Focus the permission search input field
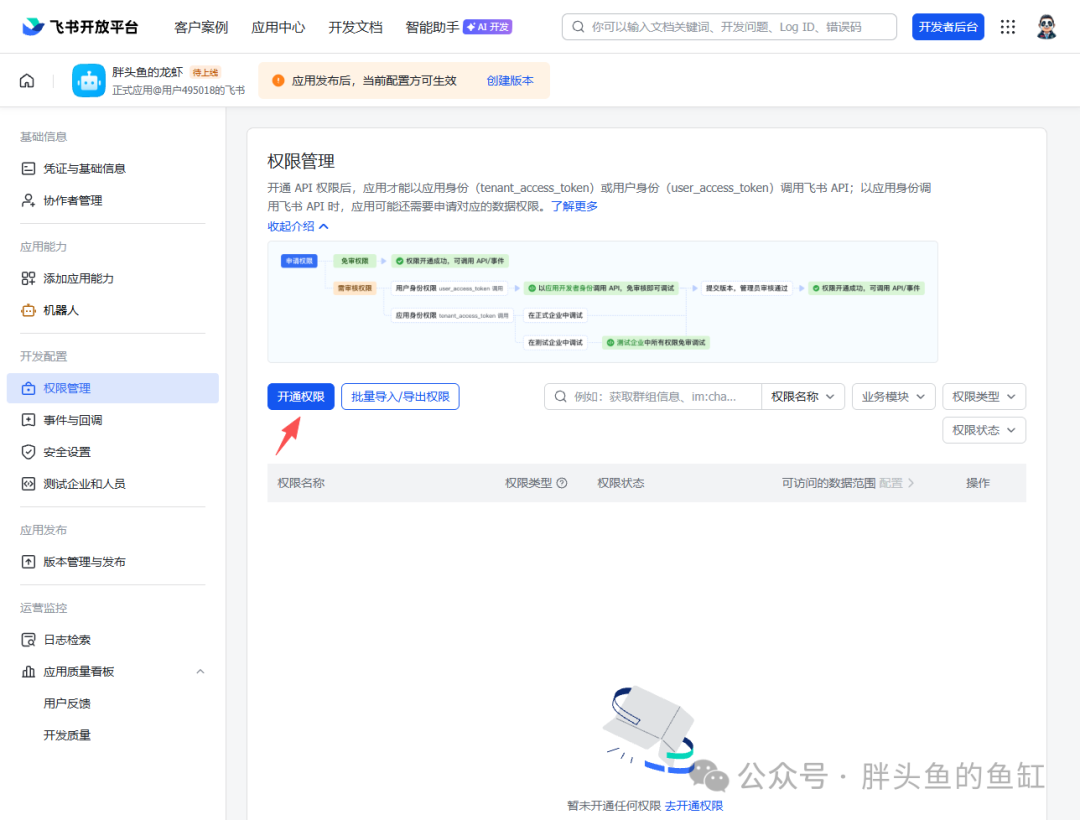The image size is (1080, 820). [x=653, y=397]
